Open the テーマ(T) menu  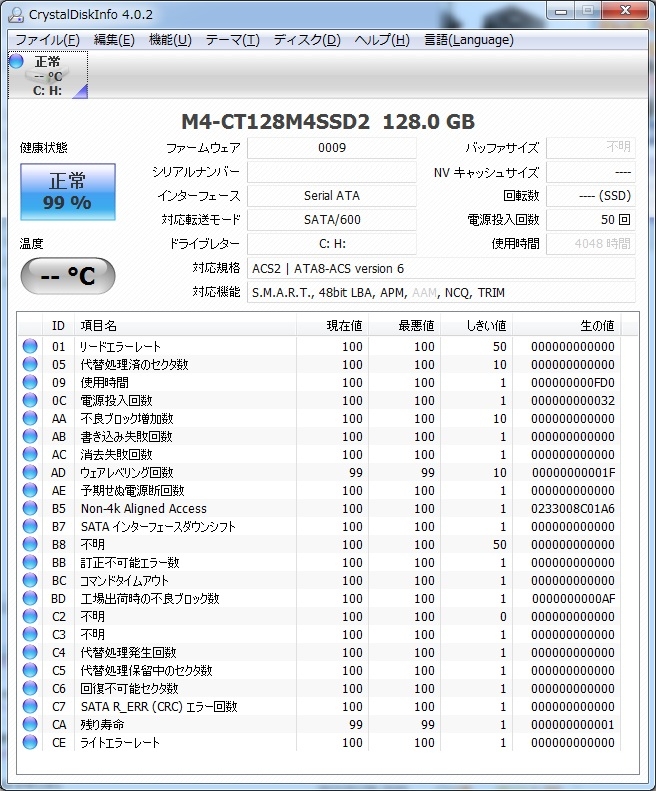pyautogui.click(x=233, y=40)
